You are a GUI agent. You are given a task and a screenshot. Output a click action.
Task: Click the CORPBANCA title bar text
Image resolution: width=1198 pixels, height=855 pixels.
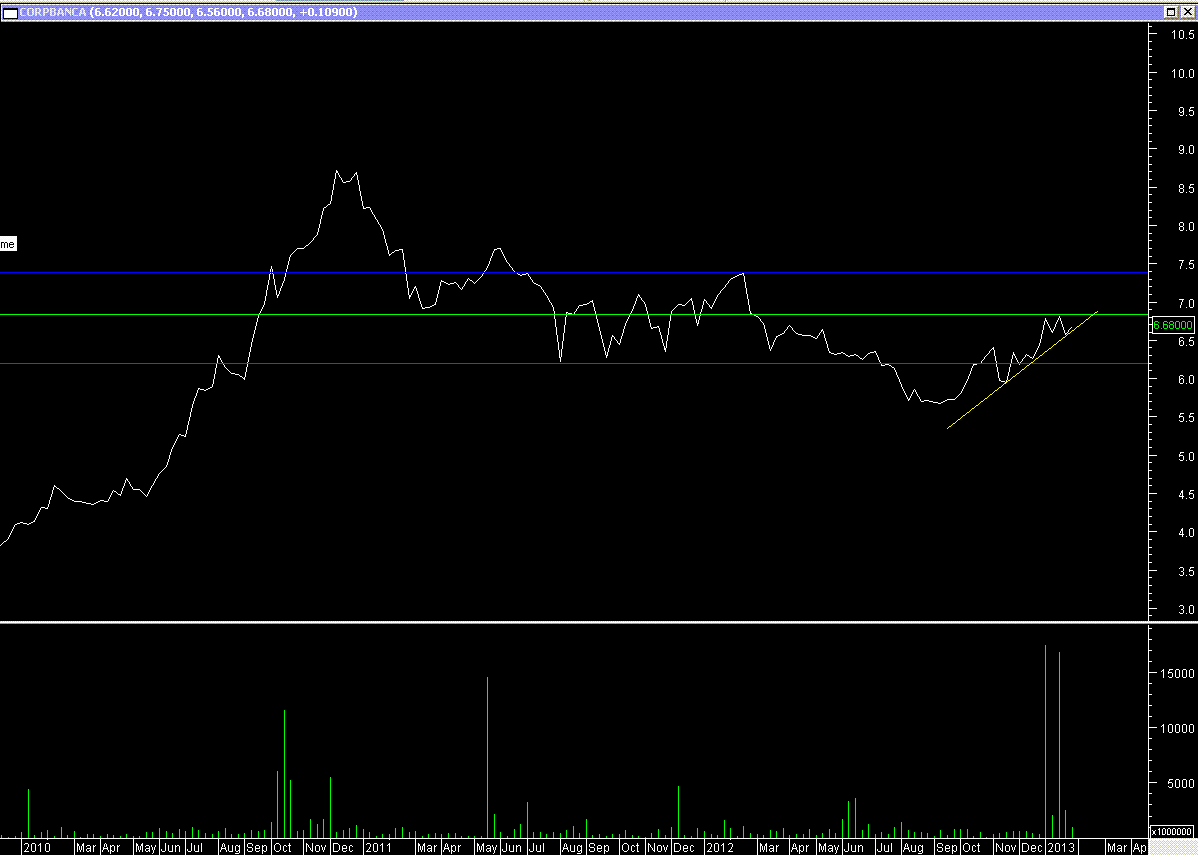(x=188, y=12)
